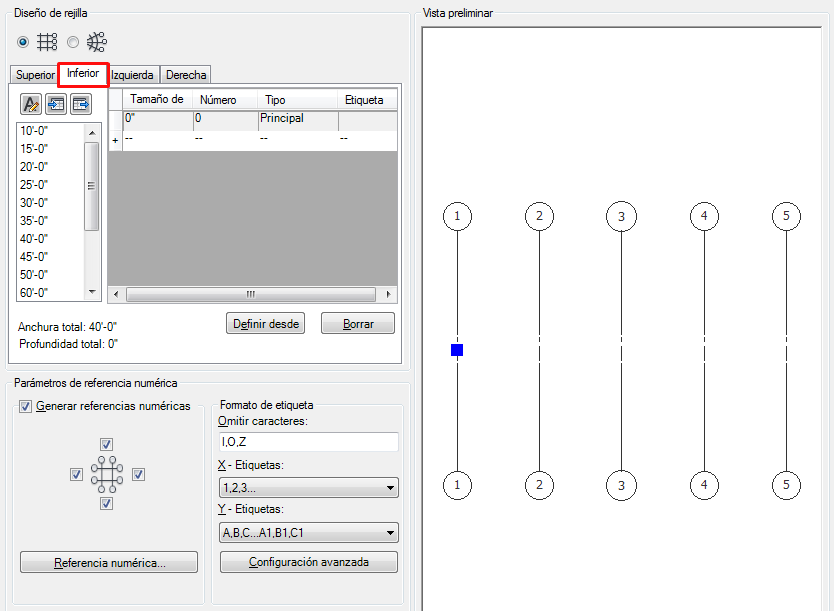Screen dimensions: 834x611
Task: Click the table horizontal scroll right arrow
Action: tap(389, 294)
